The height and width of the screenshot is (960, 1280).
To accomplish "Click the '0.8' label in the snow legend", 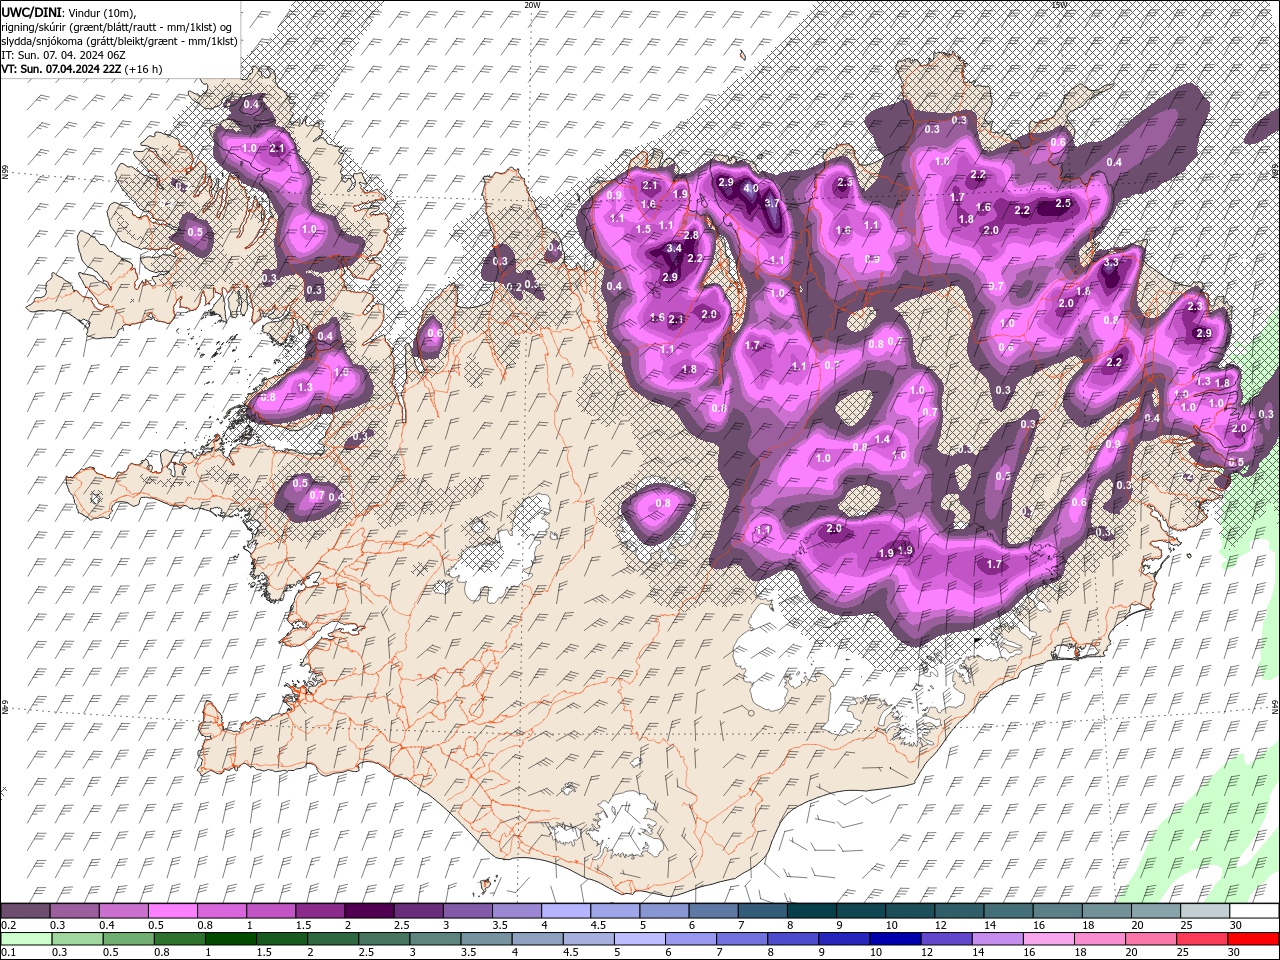I will tap(204, 925).
